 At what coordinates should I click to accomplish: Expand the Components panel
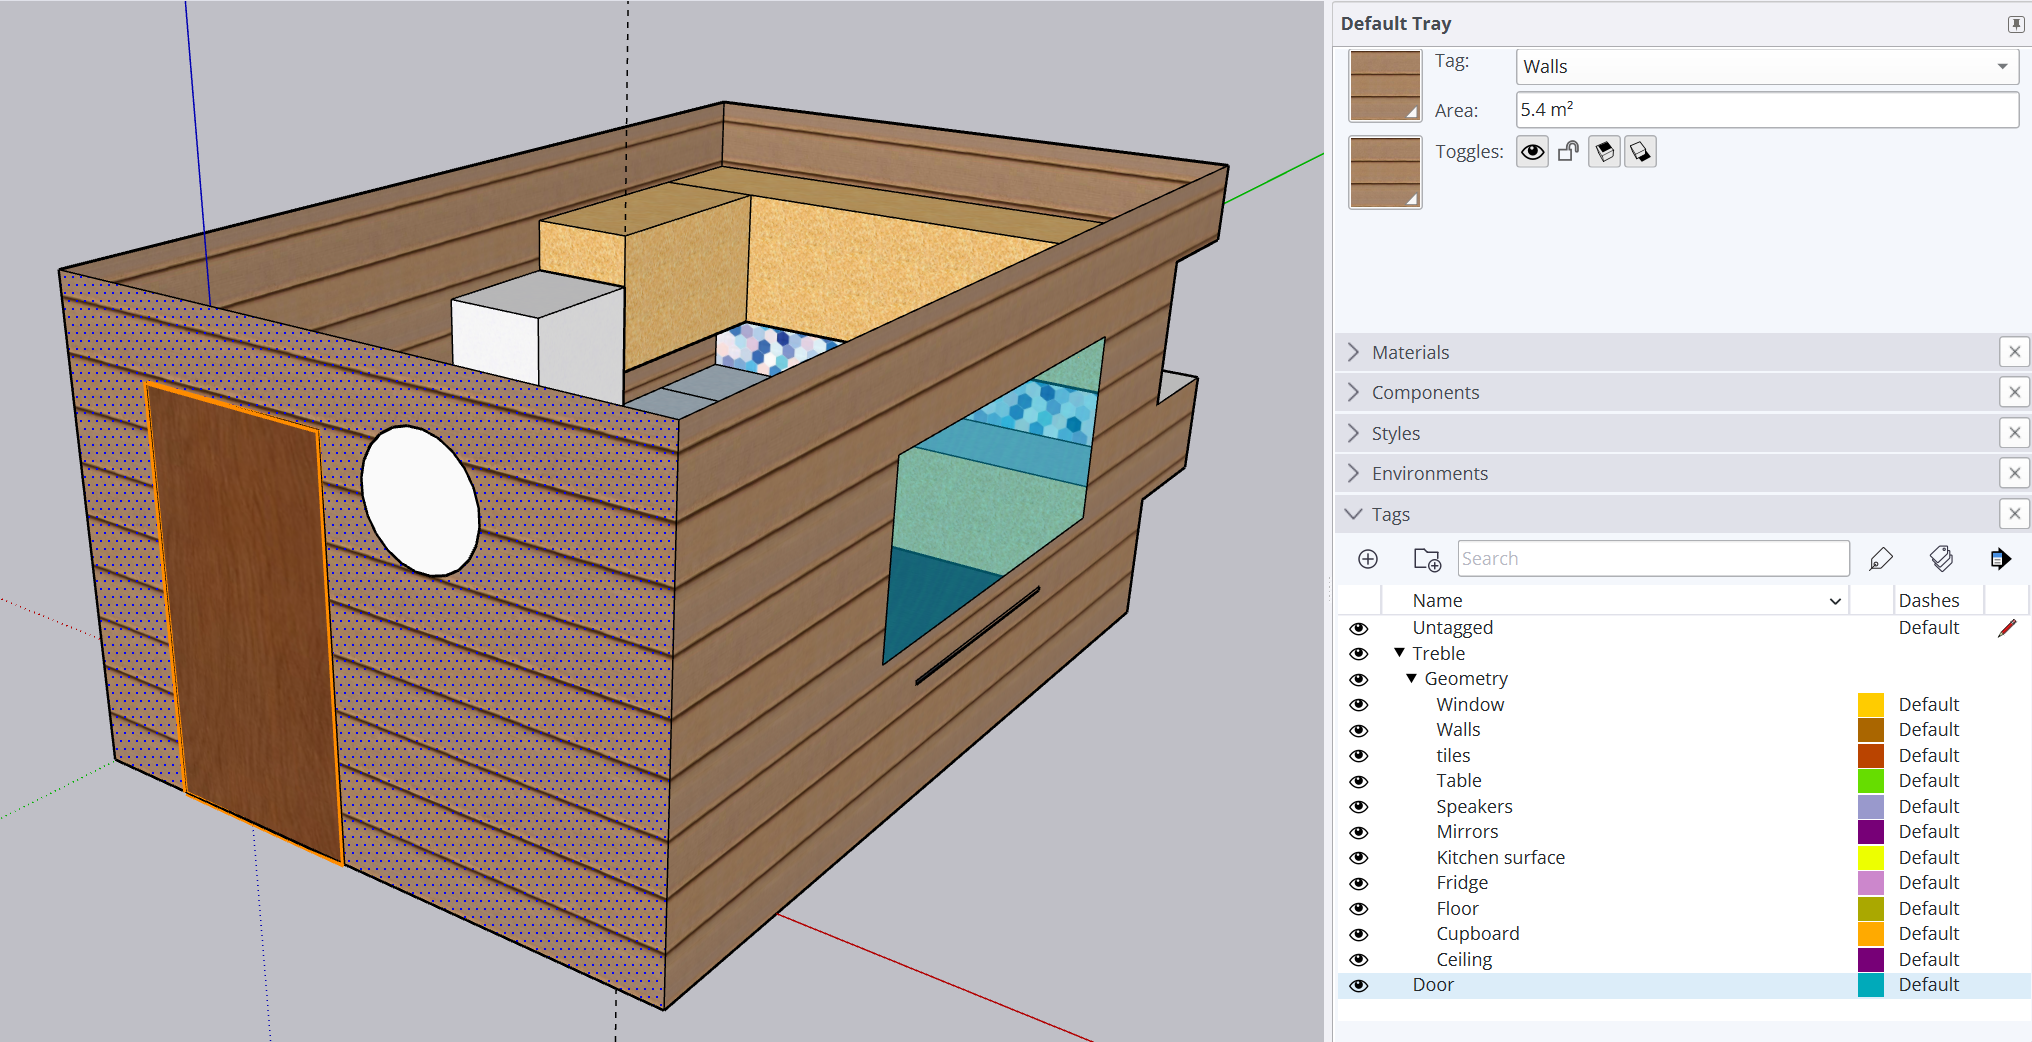click(x=1354, y=392)
